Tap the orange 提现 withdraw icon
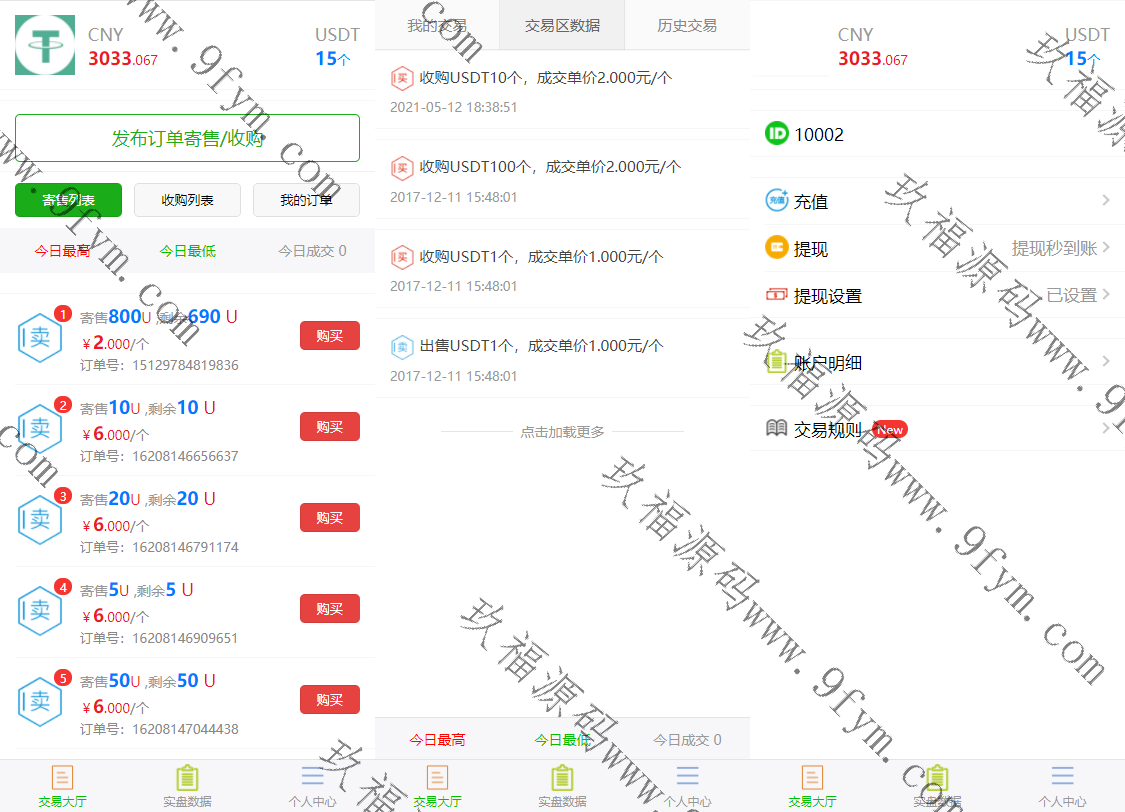Screen dimensions: 1125x812 (777, 248)
